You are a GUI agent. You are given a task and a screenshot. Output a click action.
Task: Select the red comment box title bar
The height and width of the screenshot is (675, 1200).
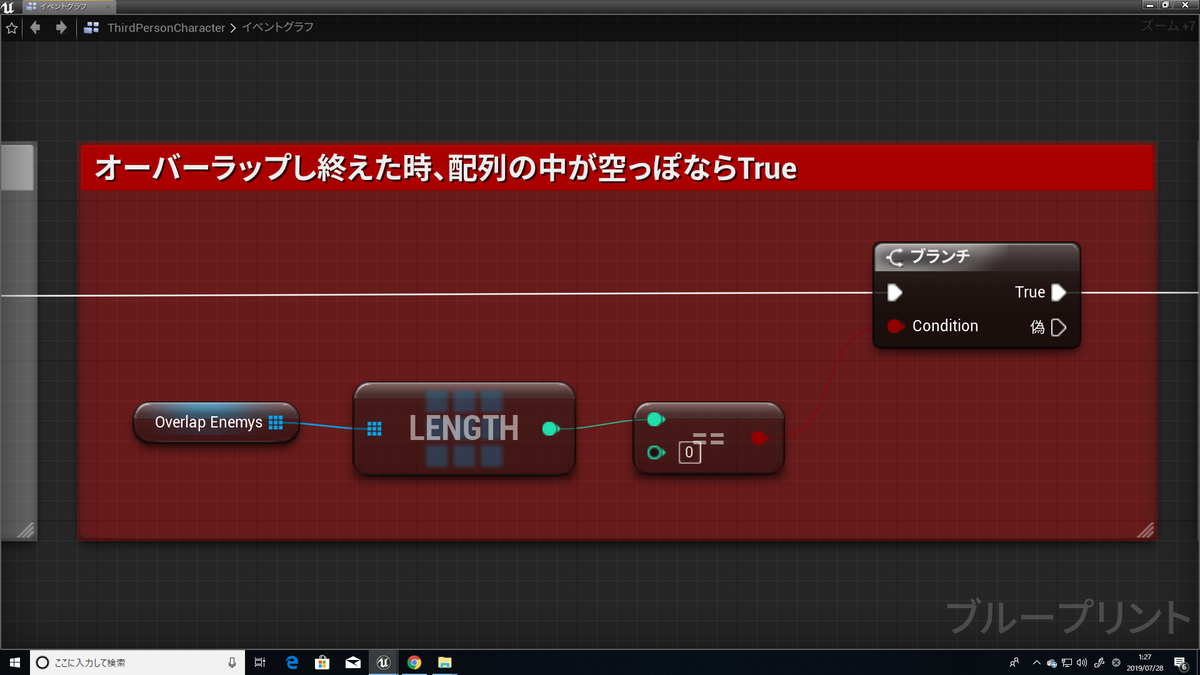(600, 168)
